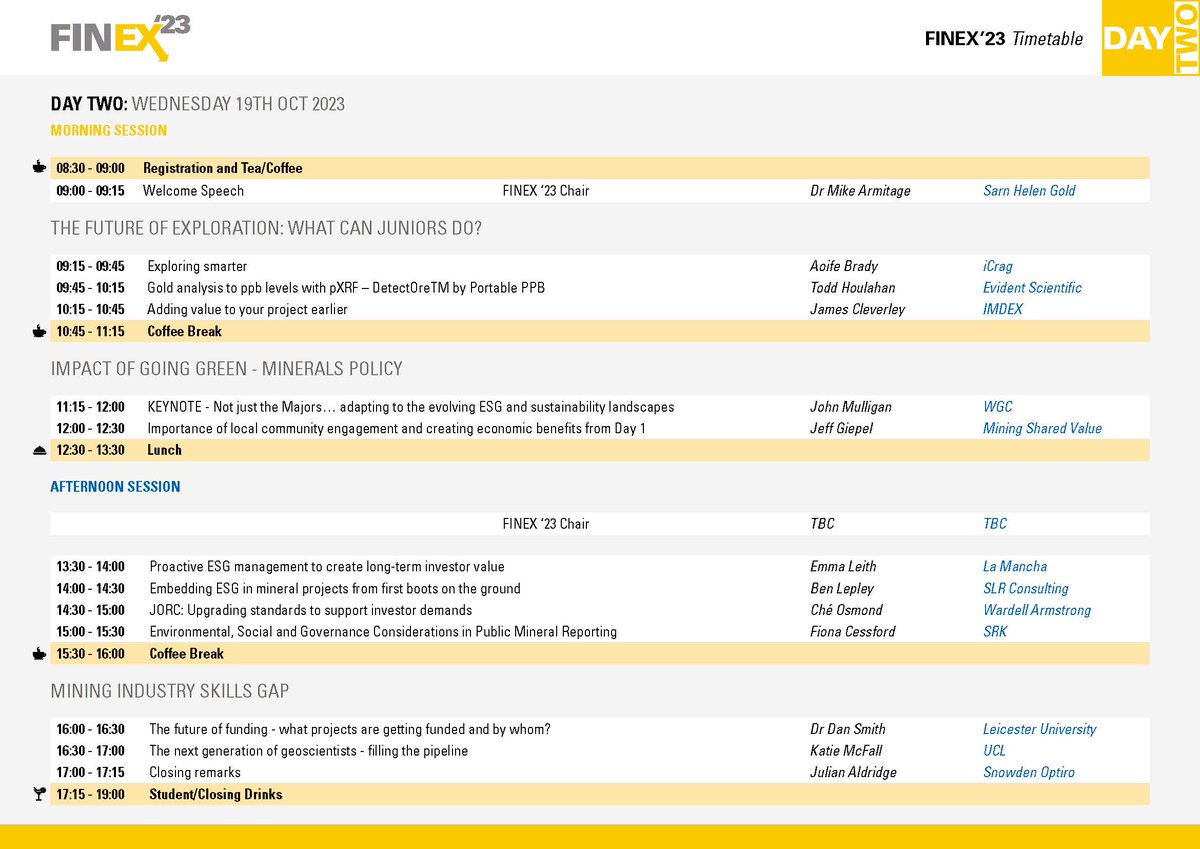Select speaker name Ché Osmond

[x=847, y=610]
